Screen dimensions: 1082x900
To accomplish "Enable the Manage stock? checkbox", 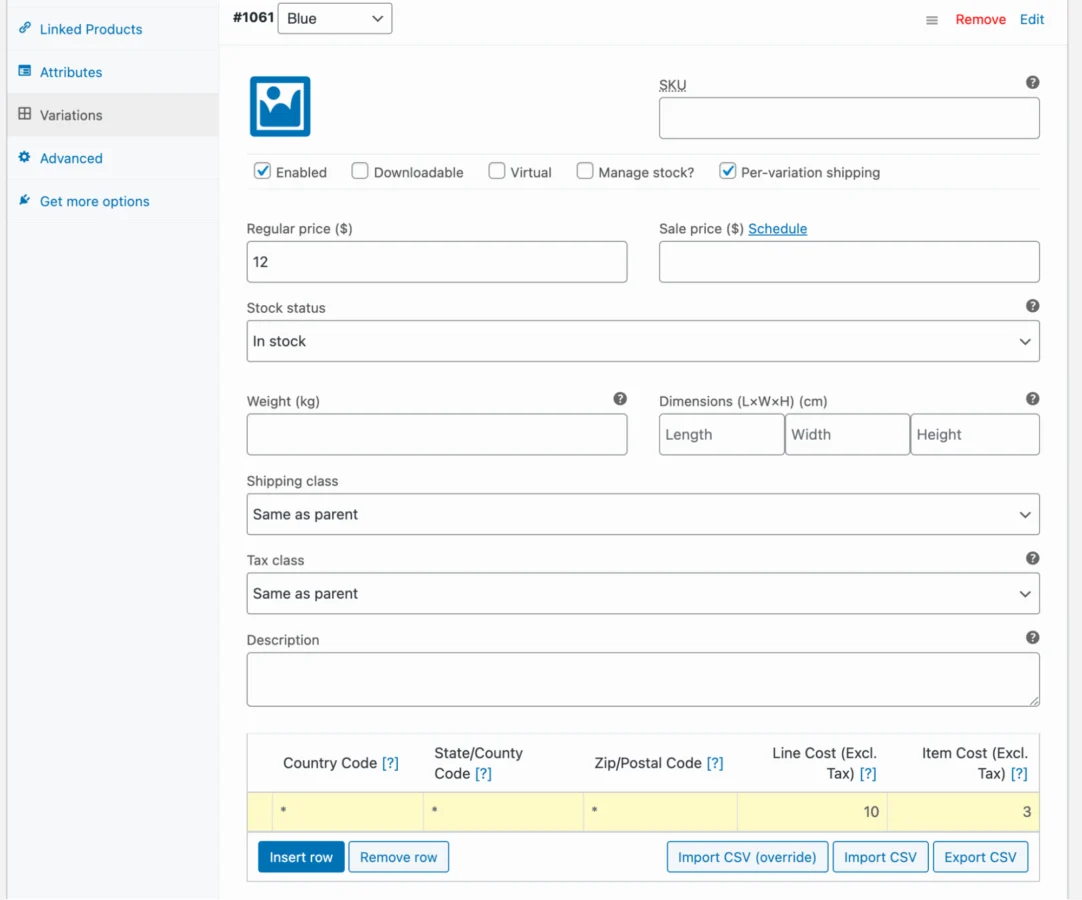I will (x=584, y=170).
